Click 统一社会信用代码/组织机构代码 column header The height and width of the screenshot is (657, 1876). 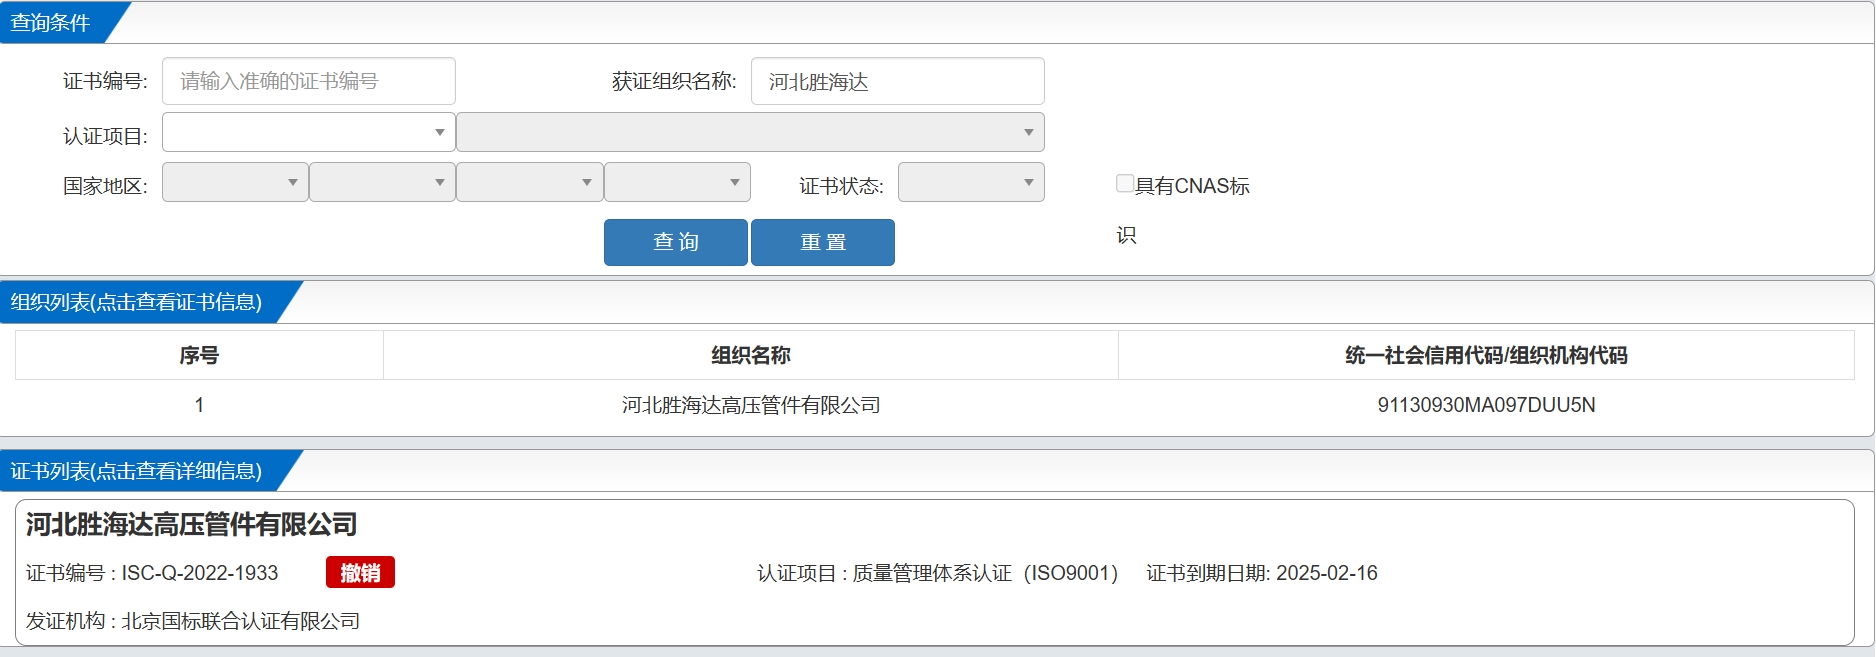click(x=1486, y=355)
